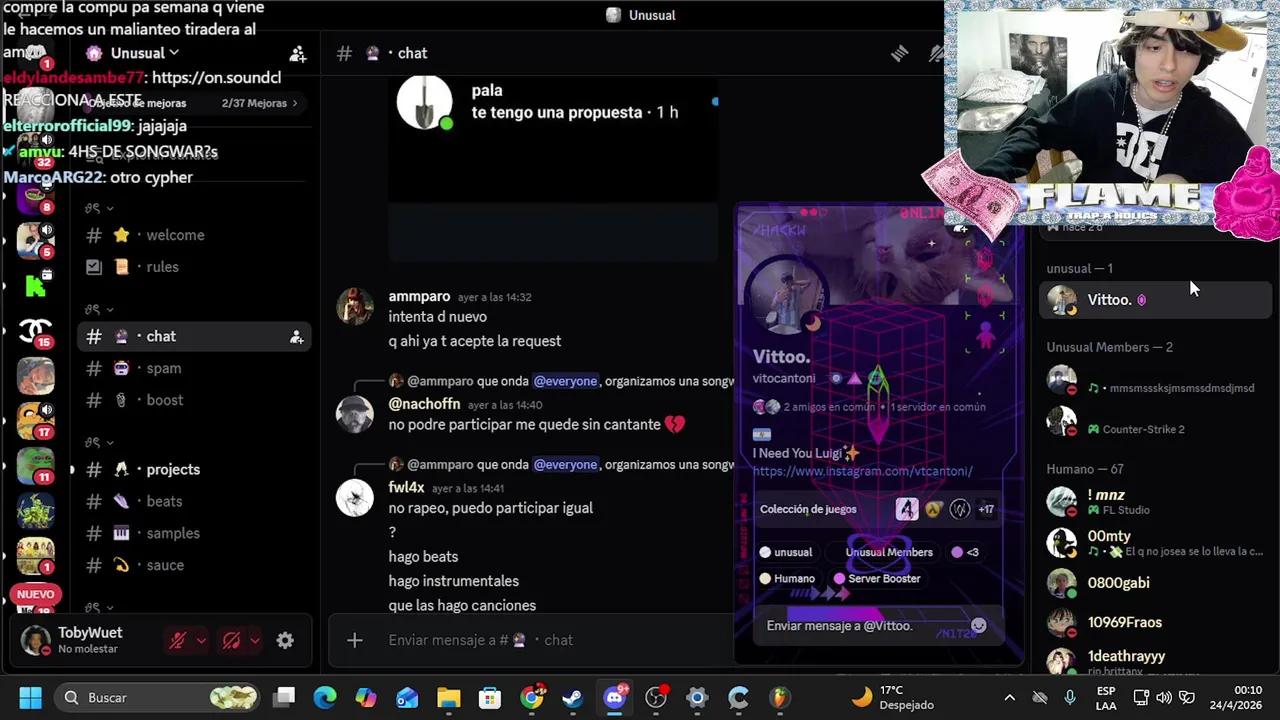1280x720 pixels.
Task: Open Vittoo's Instagram link in profile
Action: (x=862, y=471)
